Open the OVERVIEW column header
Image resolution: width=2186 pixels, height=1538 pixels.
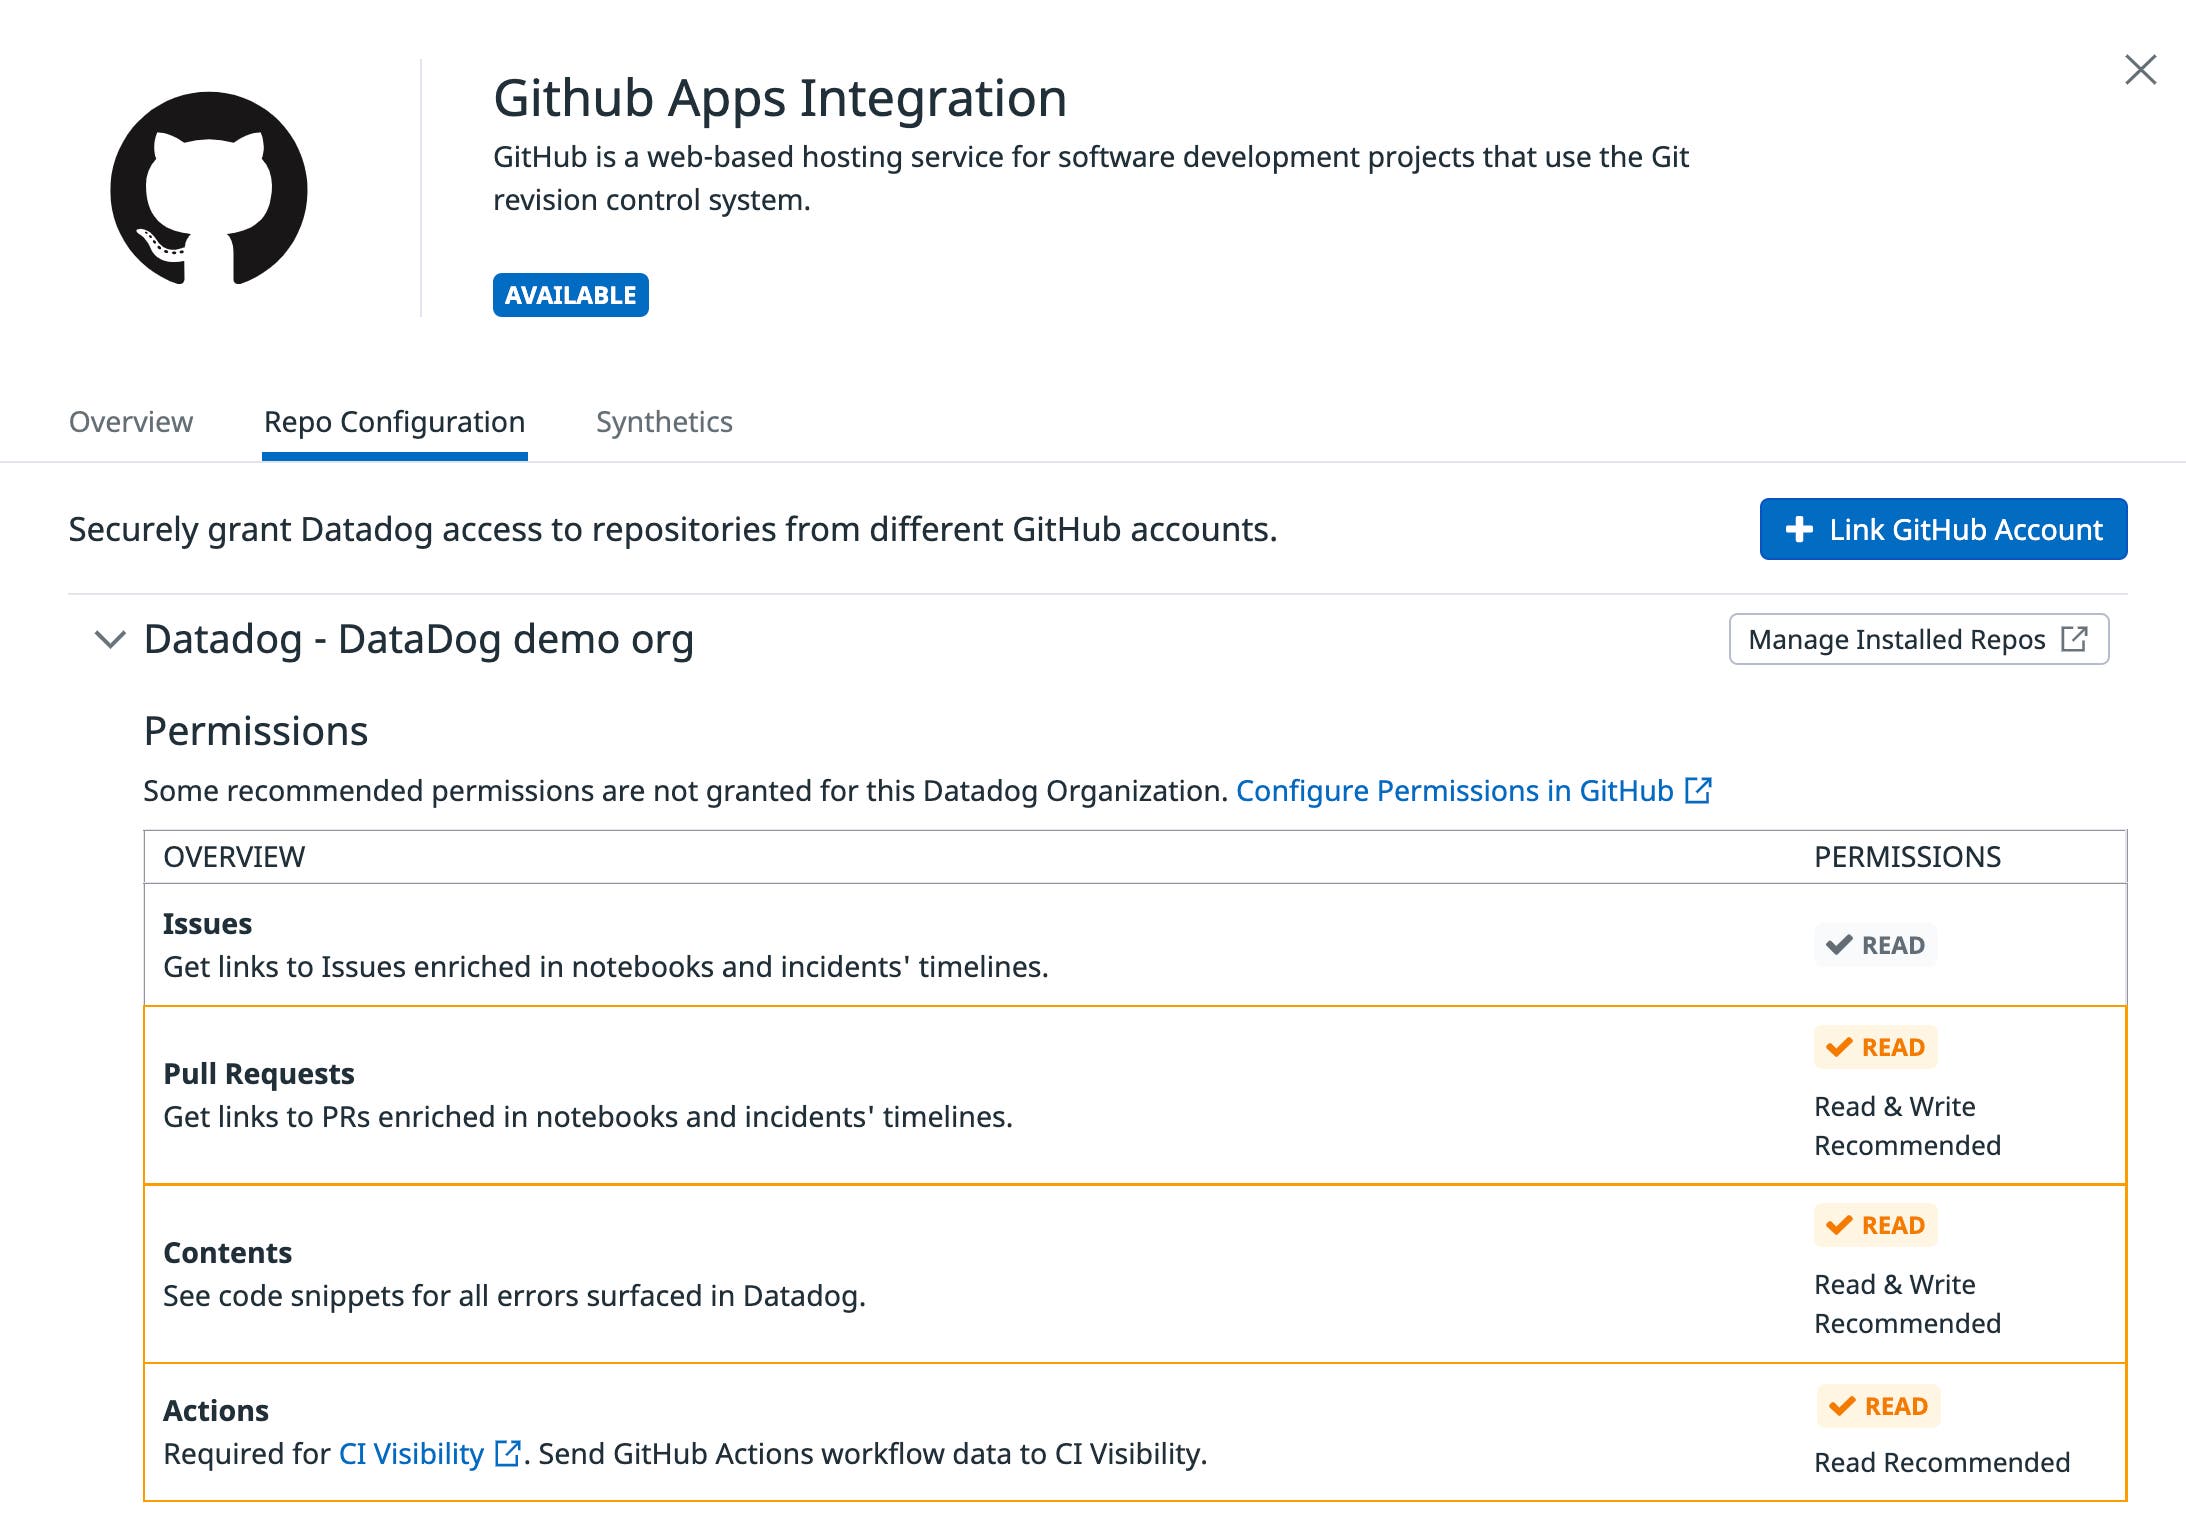(x=235, y=856)
